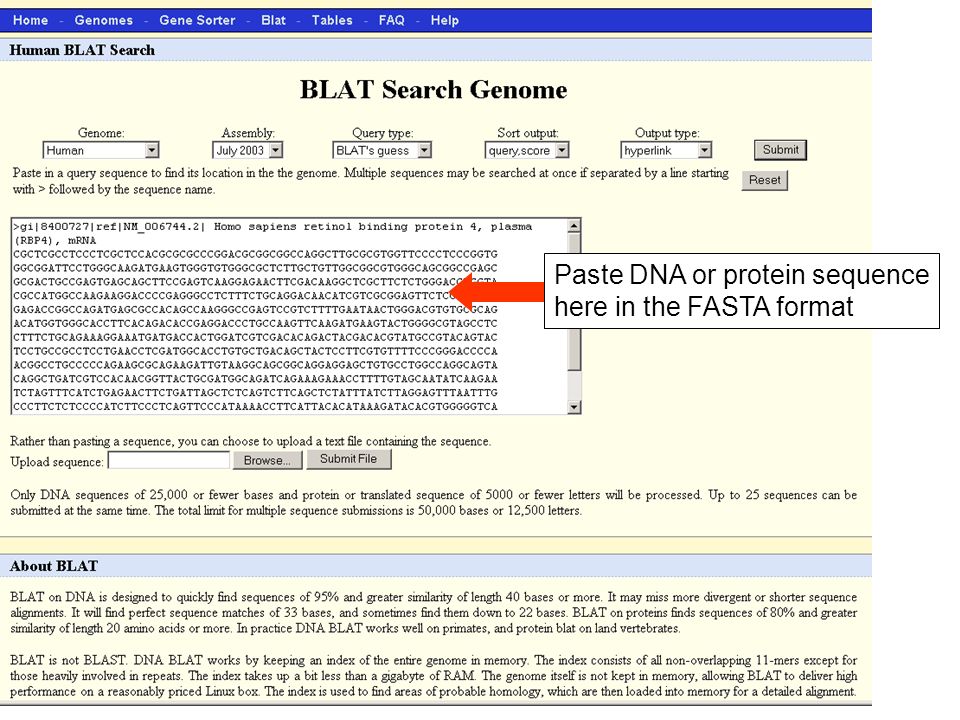The width and height of the screenshot is (960, 720).
Task: Open the Assembly dropdown set to July 2003
Action: pos(247,150)
